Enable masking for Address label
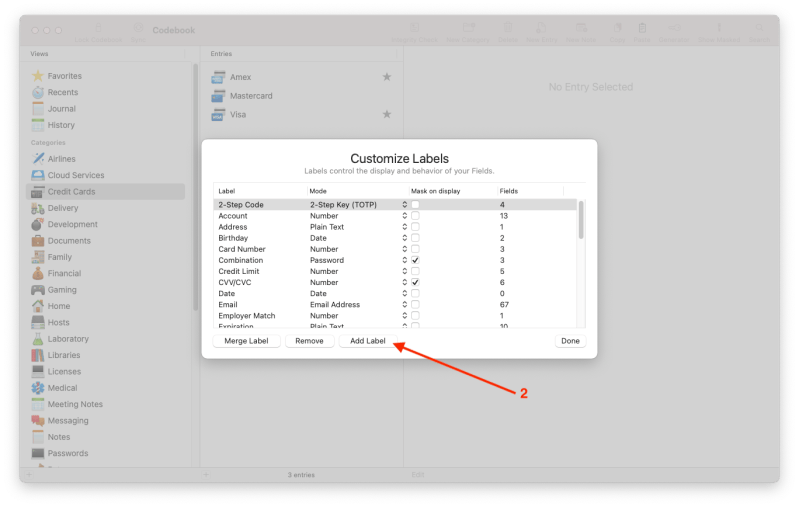Screen dimensions: 799x507 pyautogui.click(x=415, y=227)
